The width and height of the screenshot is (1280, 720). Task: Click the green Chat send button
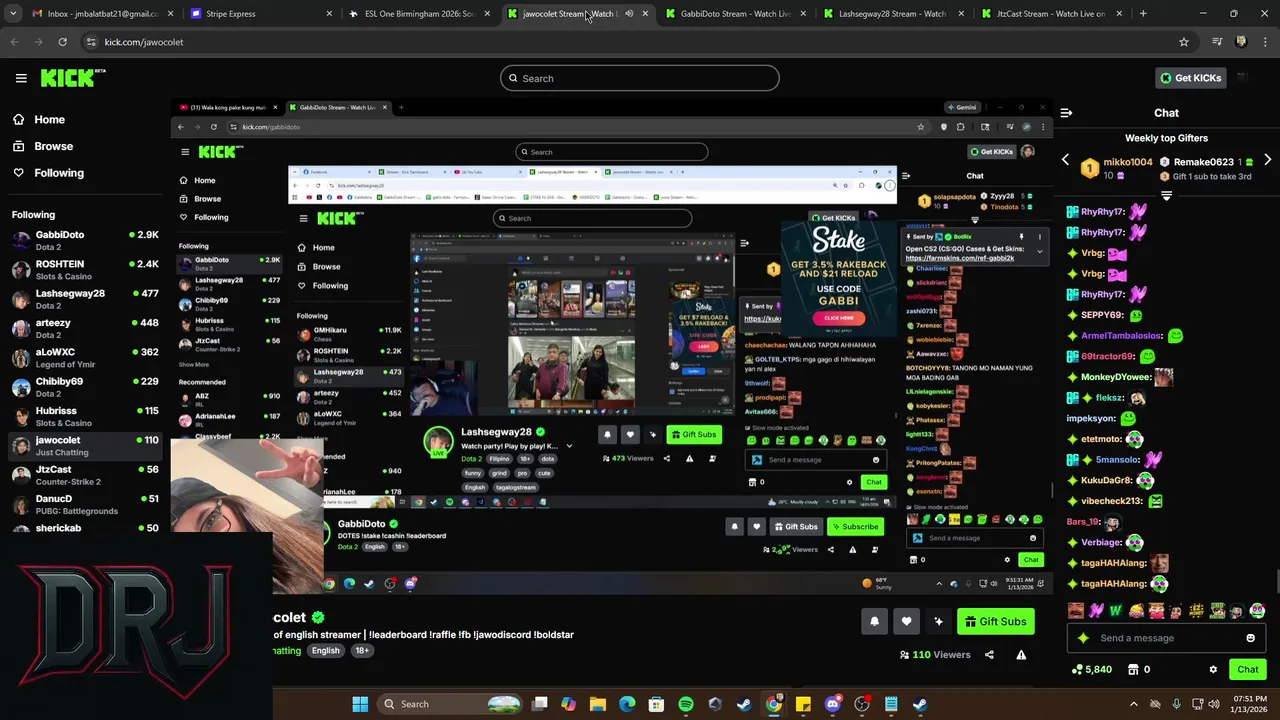[x=1248, y=669]
